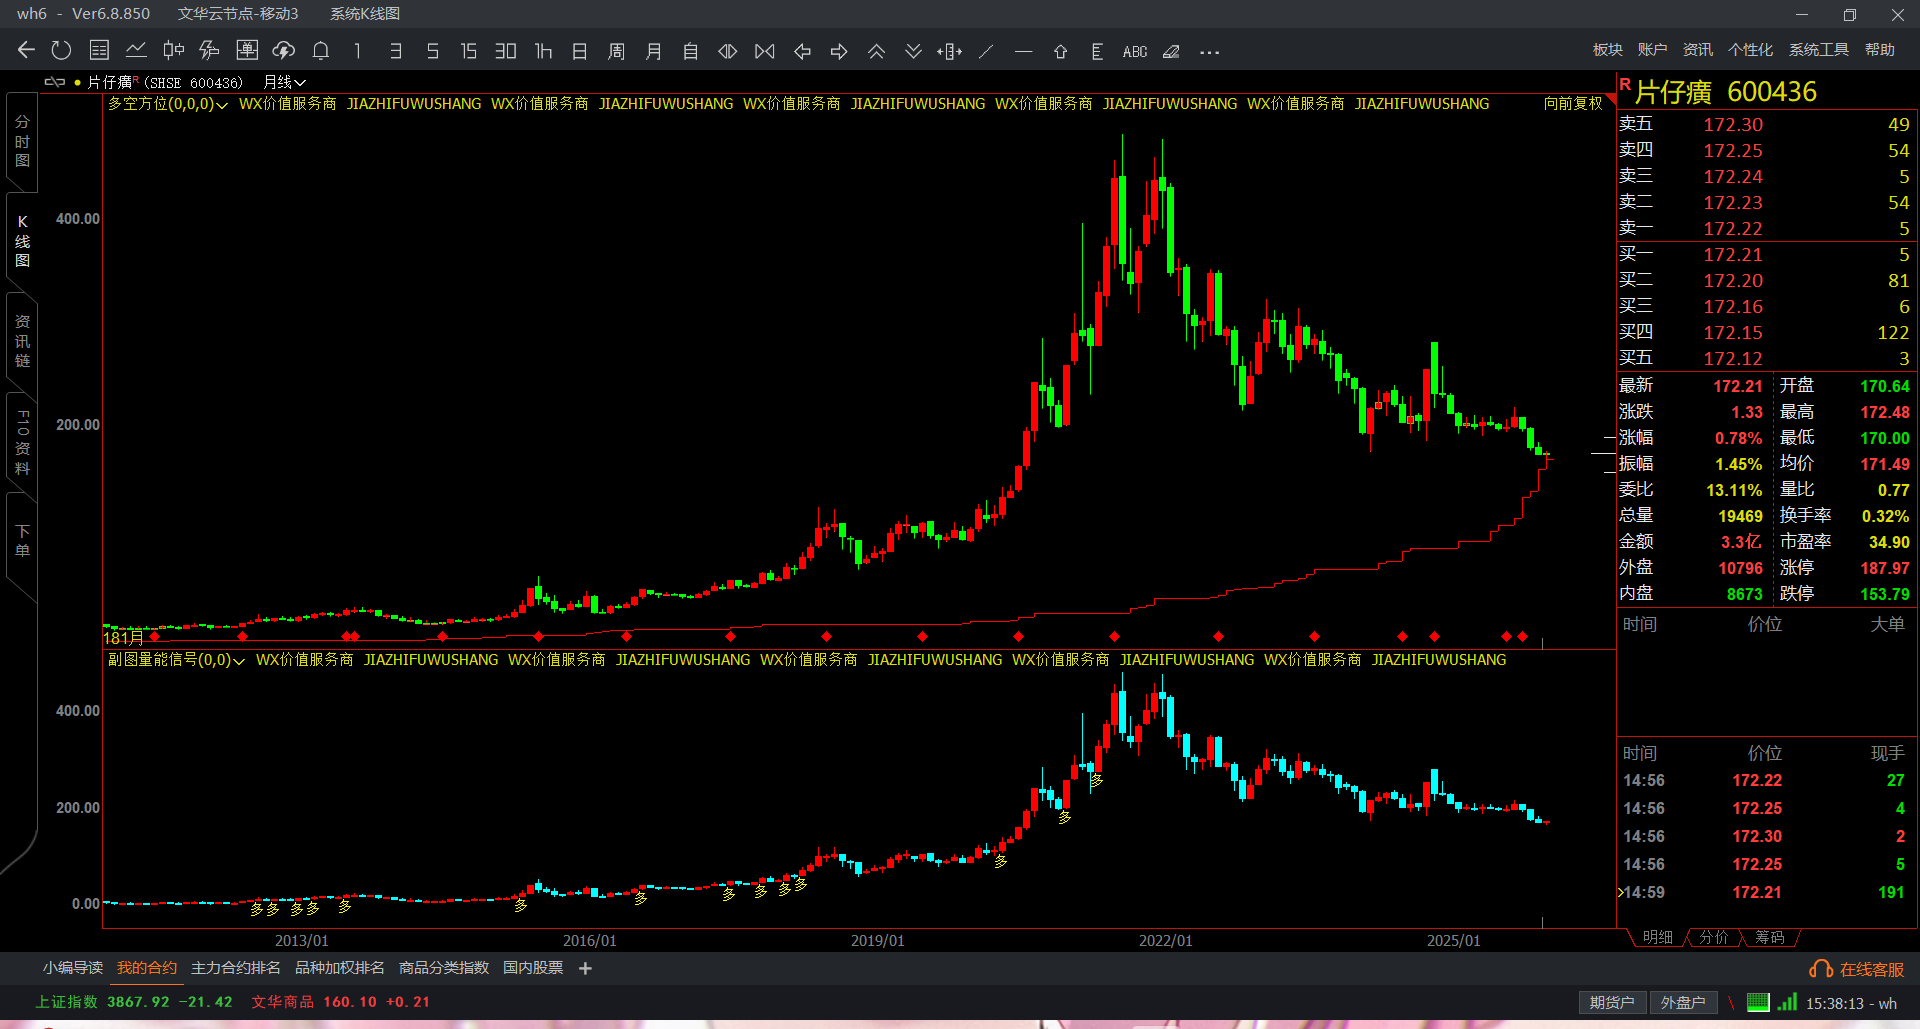Switch to the time-sharing line chart icon

click(x=136, y=51)
